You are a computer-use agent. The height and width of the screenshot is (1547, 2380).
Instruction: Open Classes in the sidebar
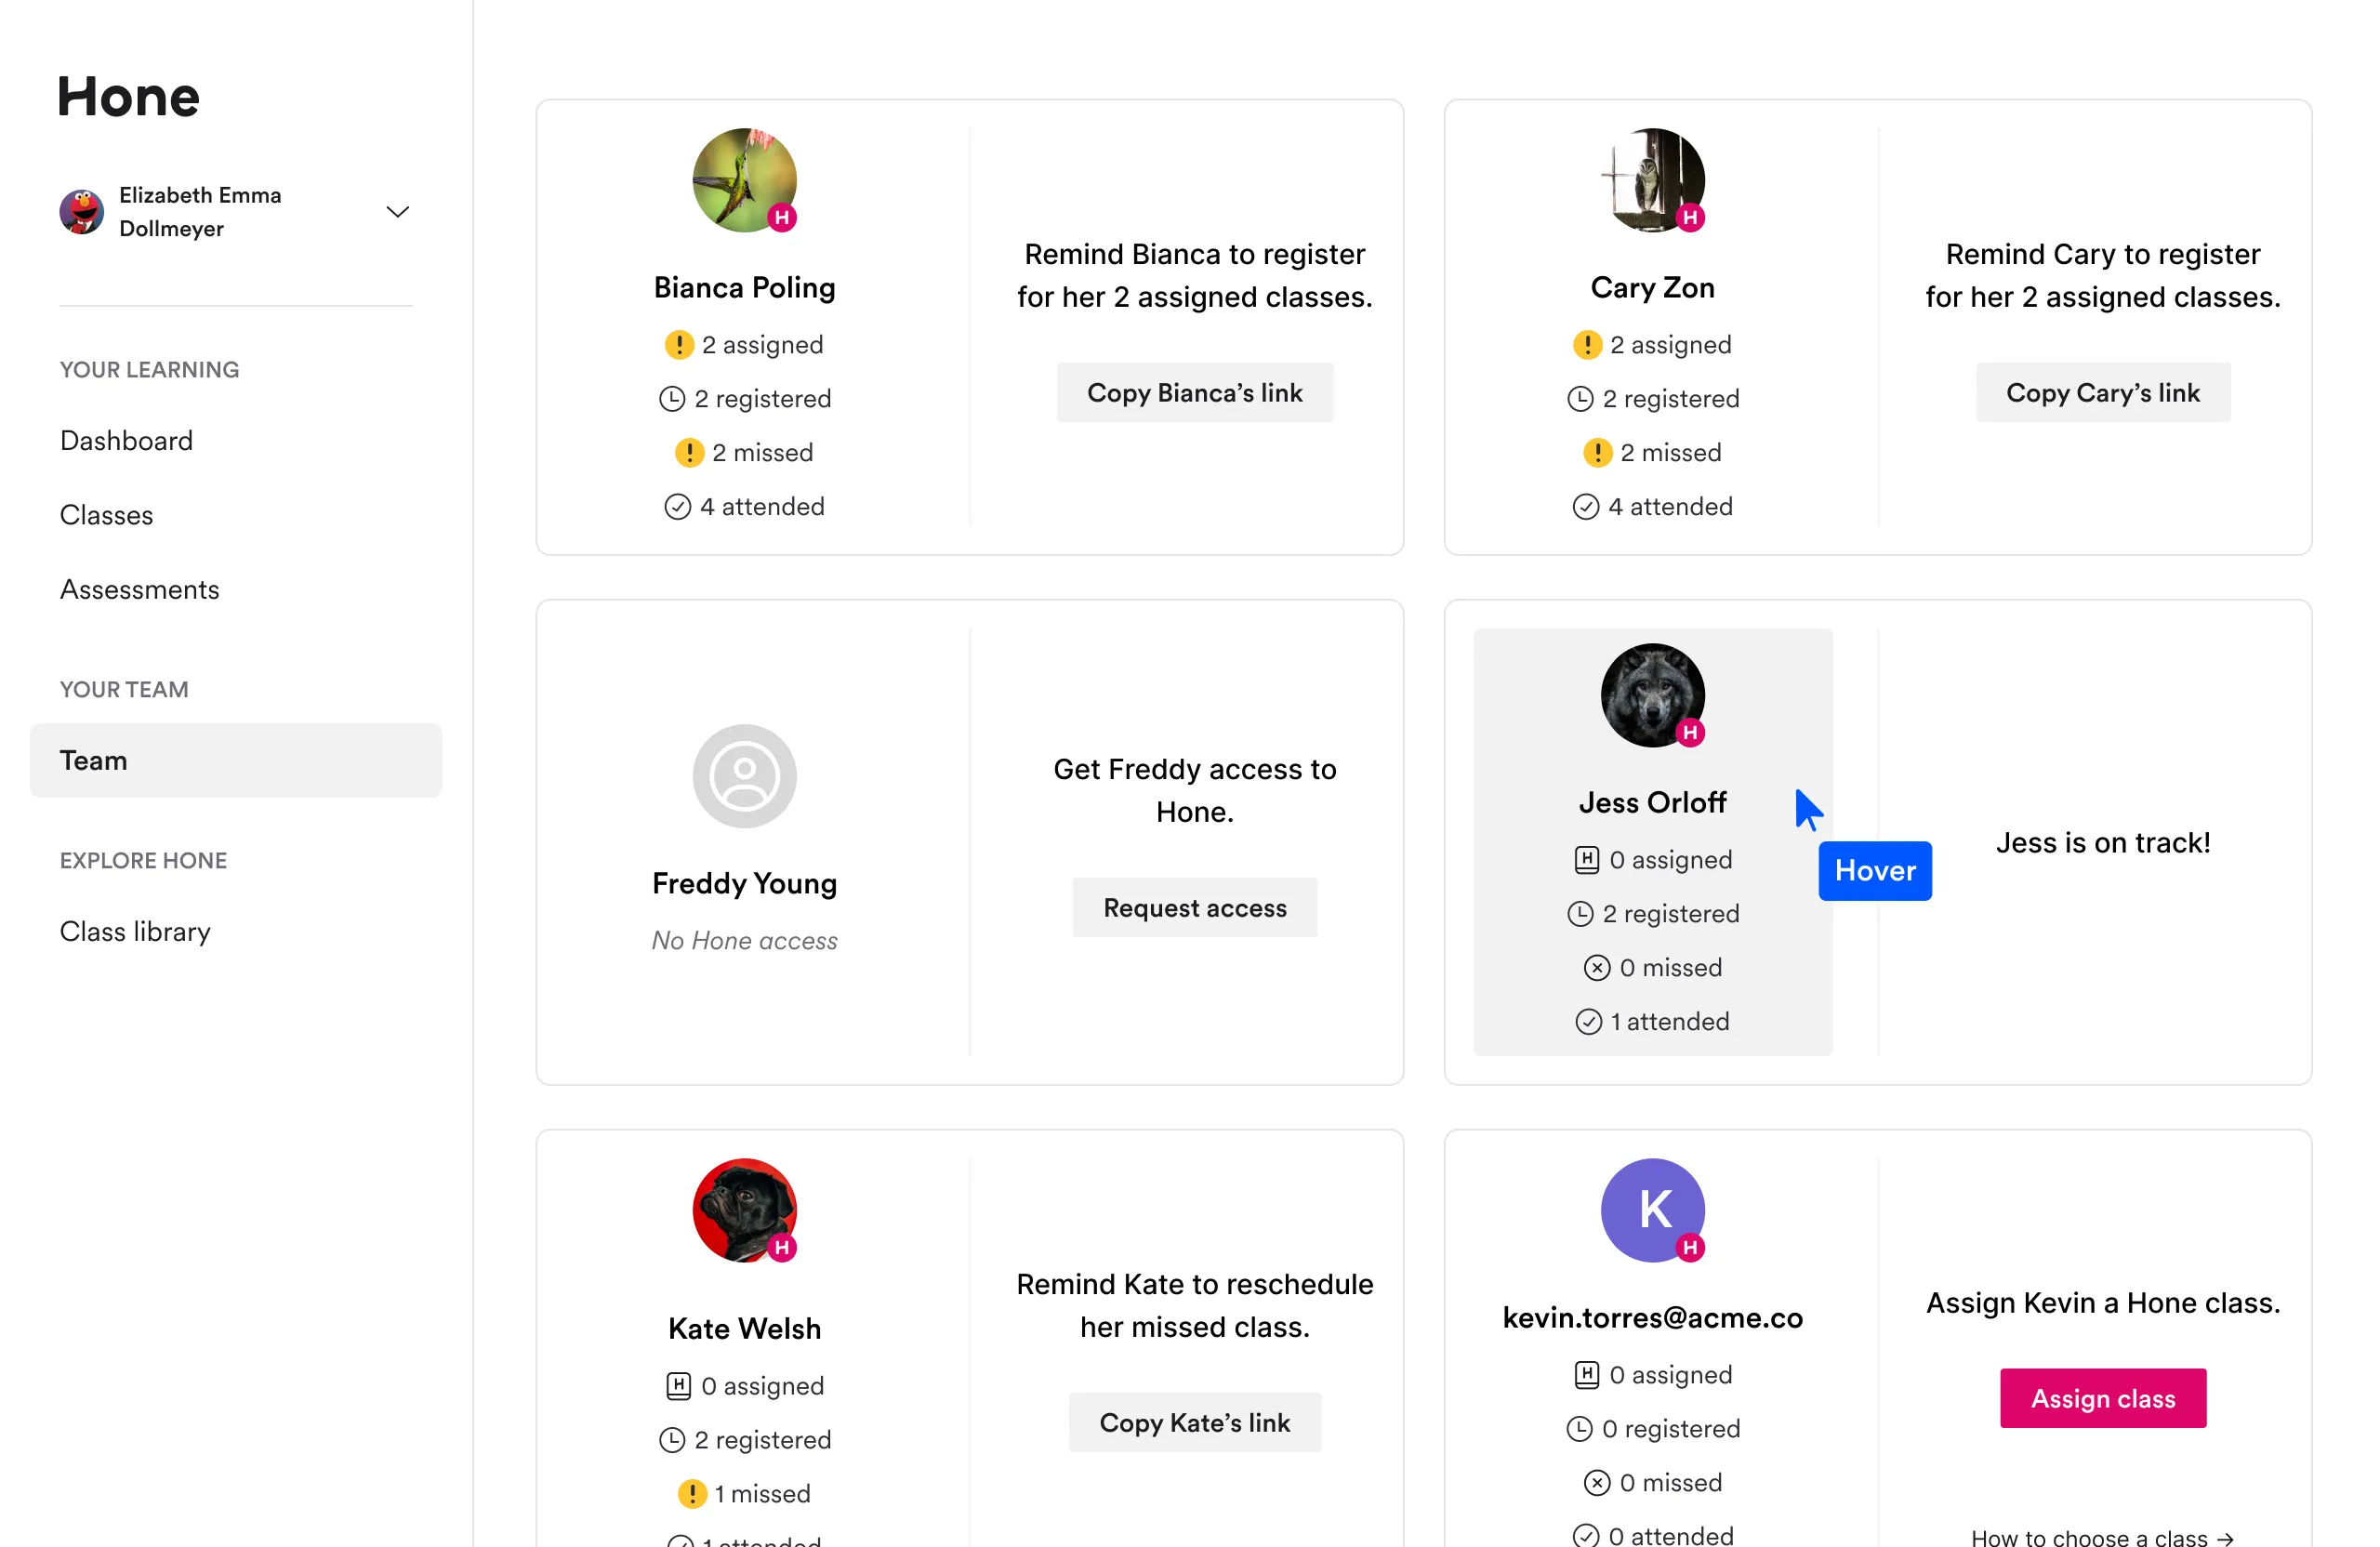coord(106,515)
